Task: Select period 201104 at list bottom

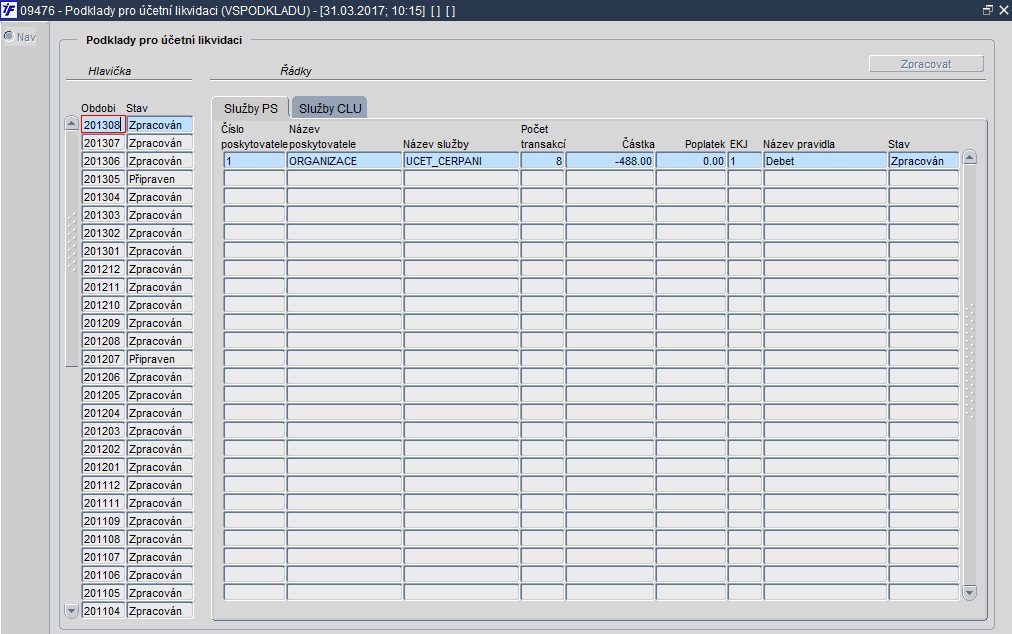Action: point(102,611)
